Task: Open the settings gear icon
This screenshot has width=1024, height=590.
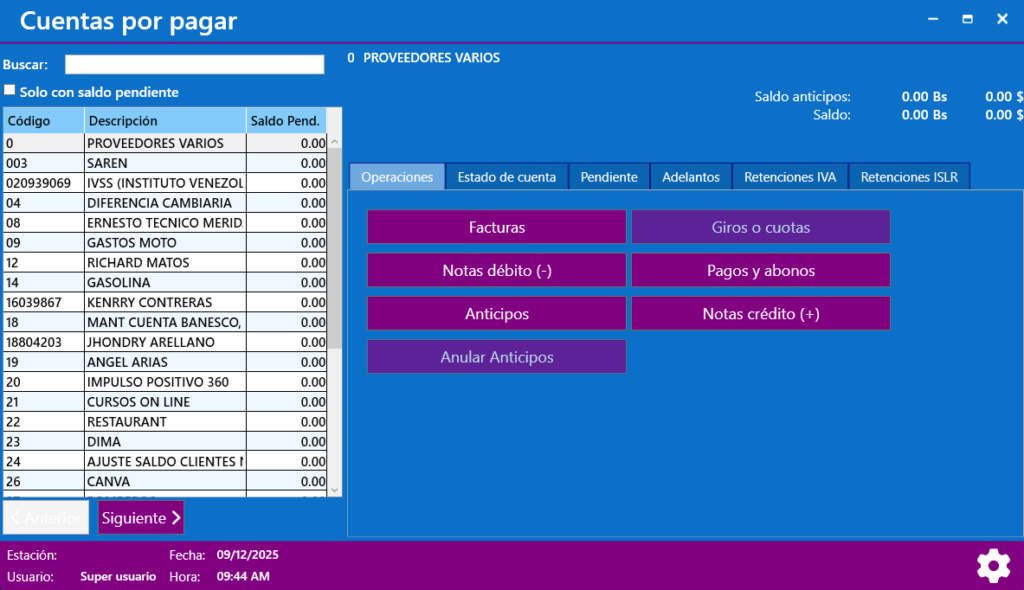Action: pos(992,566)
